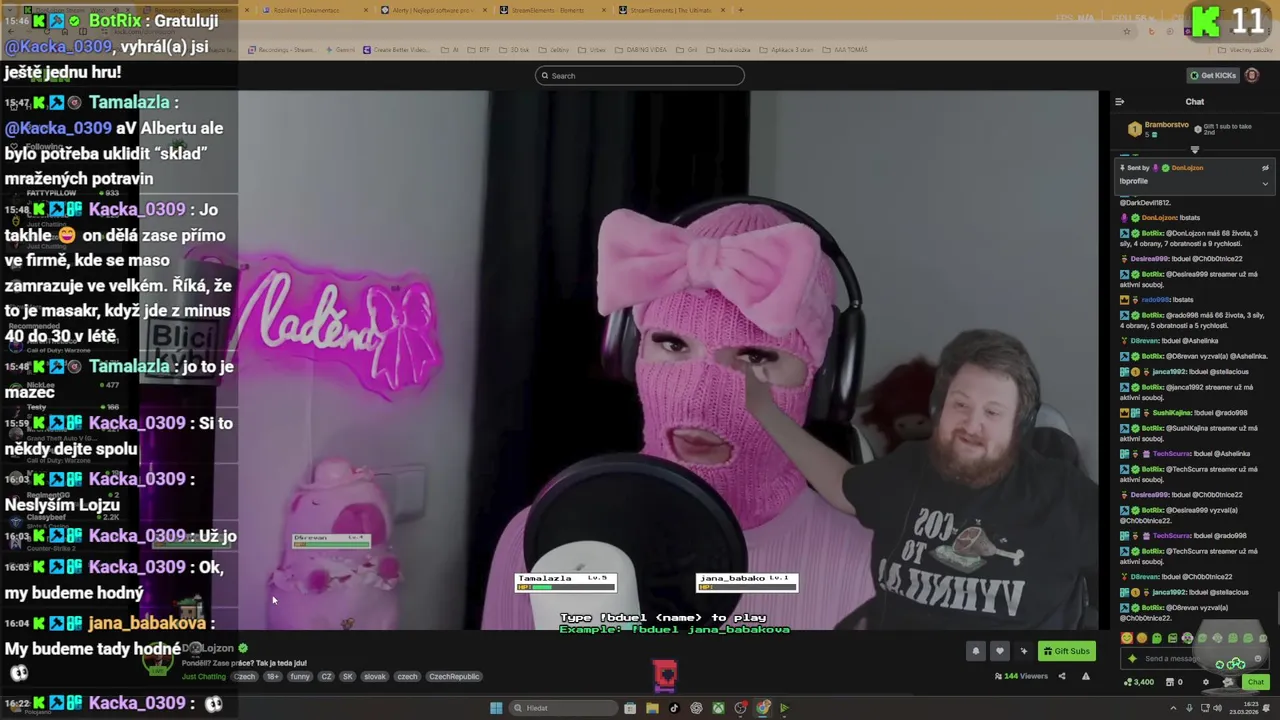Screen dimensions: 1280x720
Task: Report stream with warning triangle icon
Action: pyautogui.click(x=1085, y=676)
